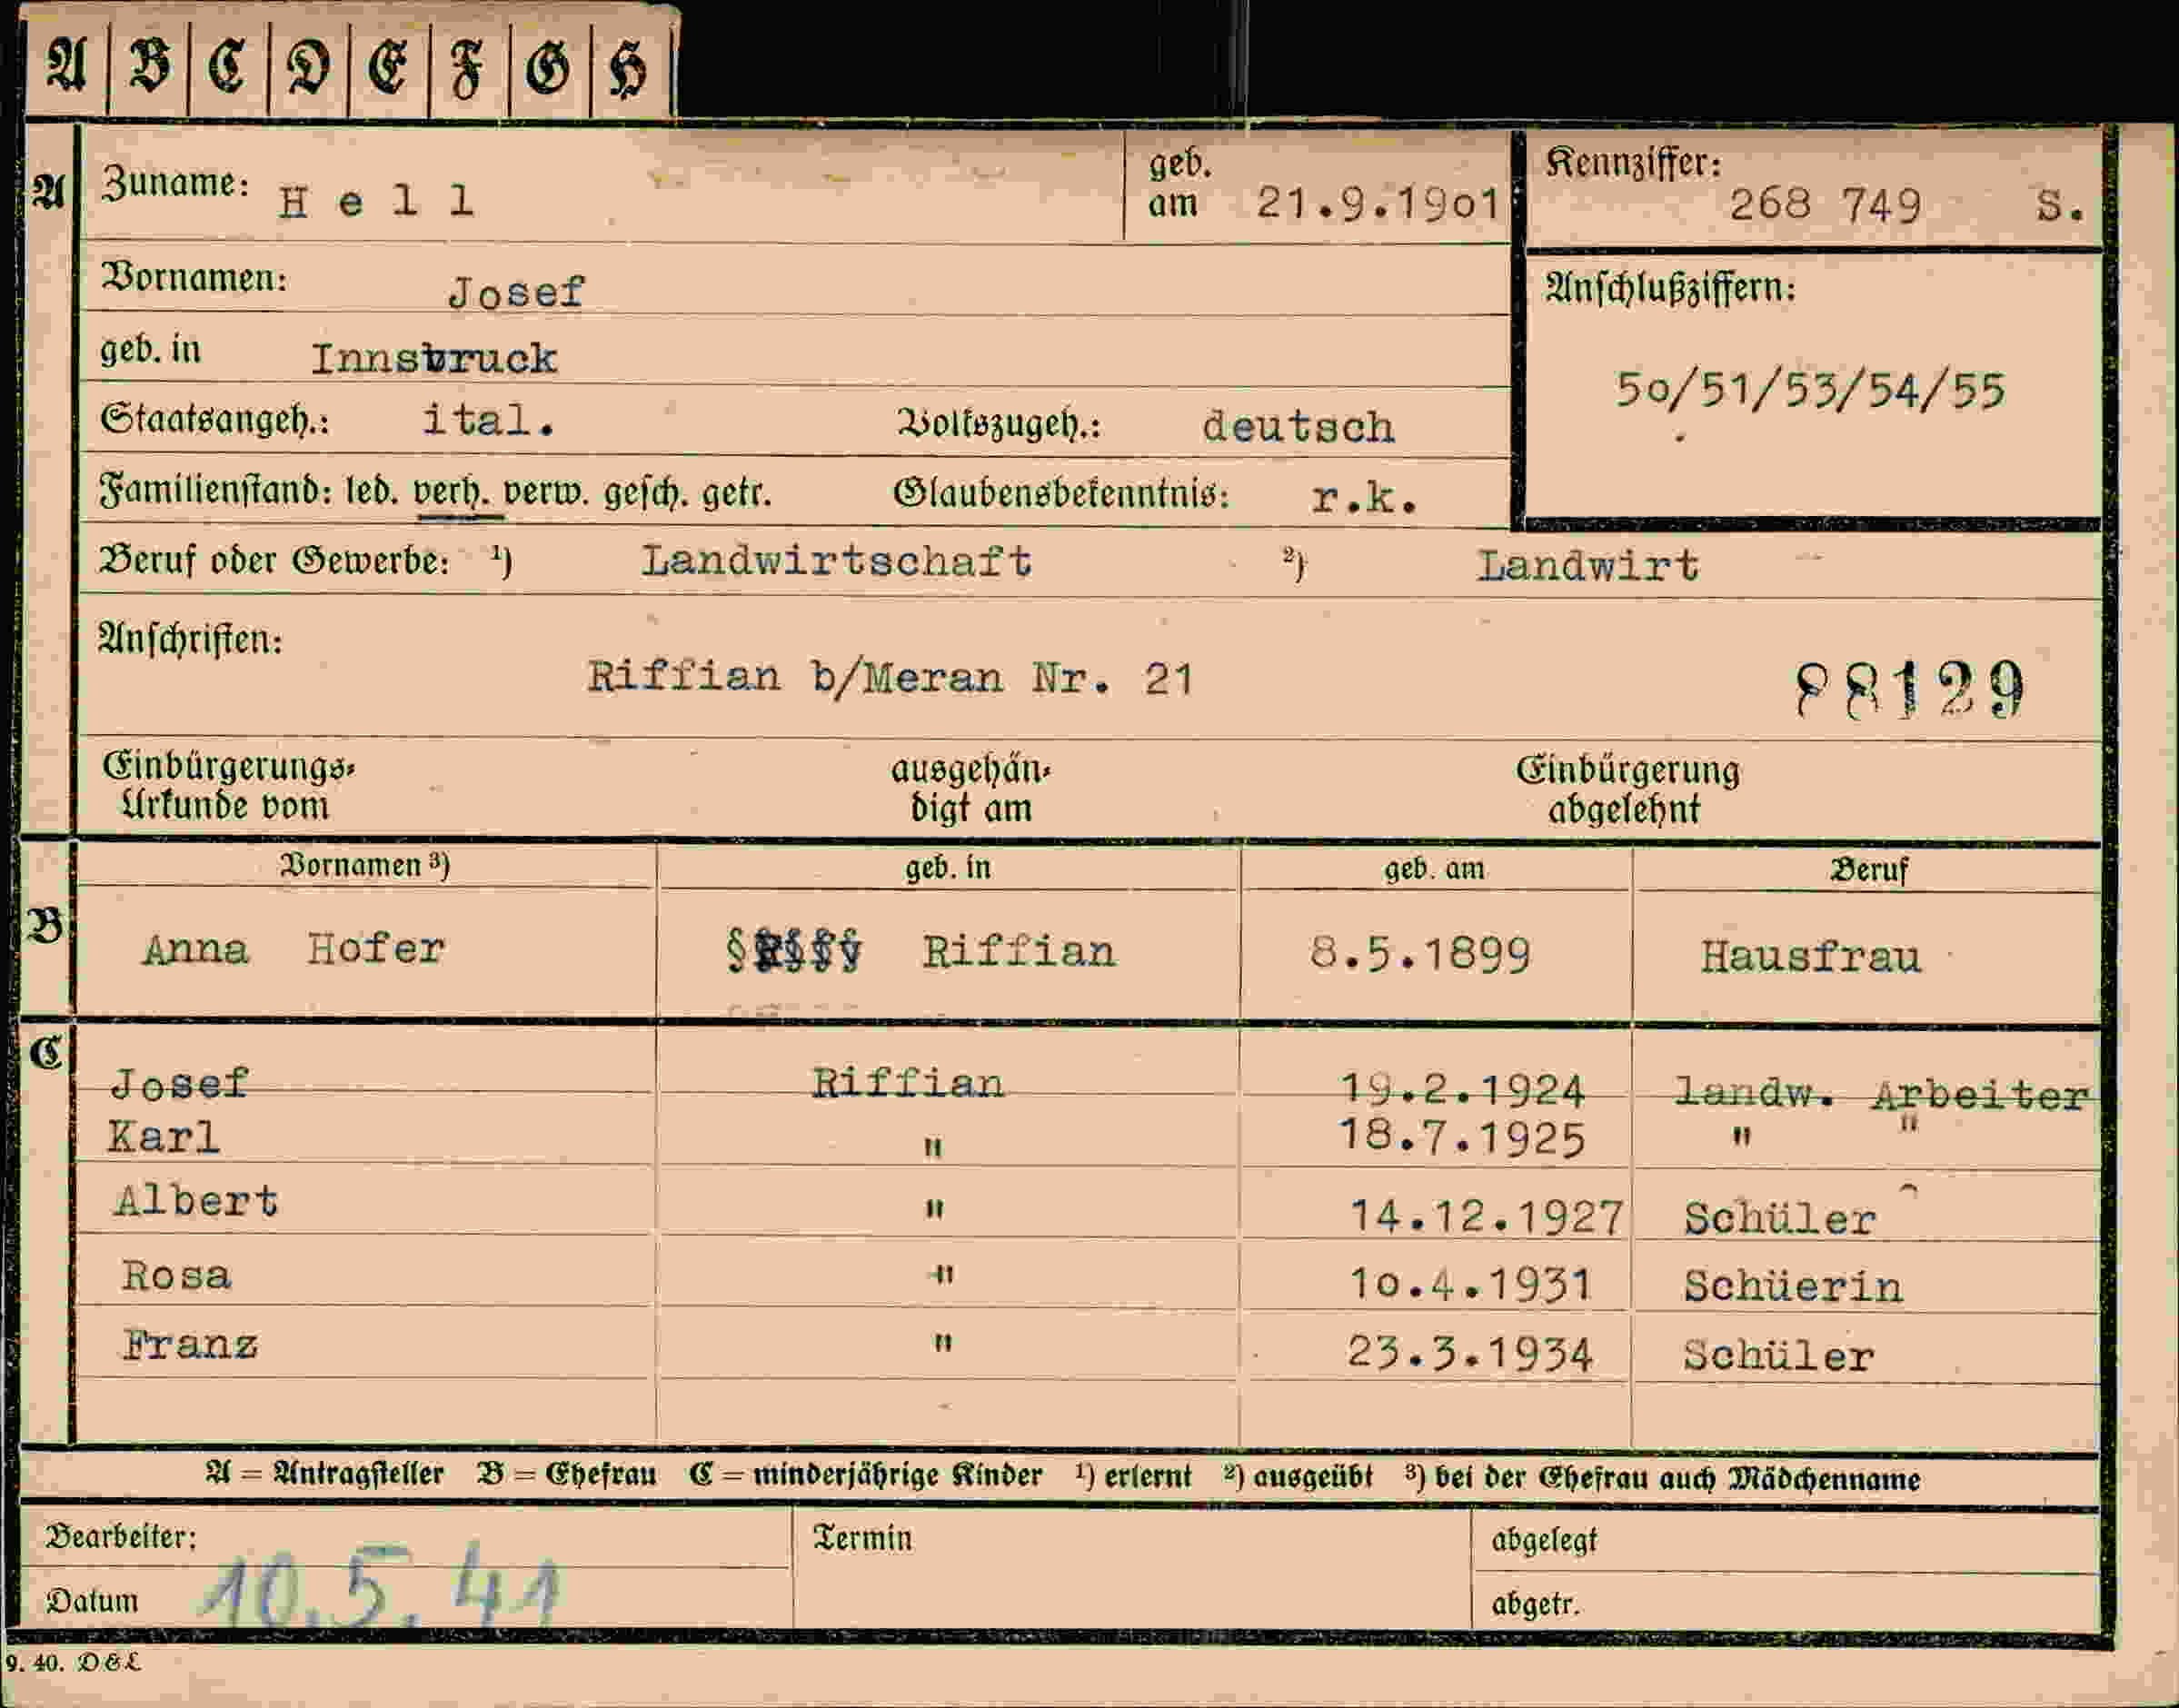The width and height of the screenshot is (2179, 1708).
Task: Click 'Schüler' in Albert's row
Action: pyautogui.click(x=1779, y=1219)
